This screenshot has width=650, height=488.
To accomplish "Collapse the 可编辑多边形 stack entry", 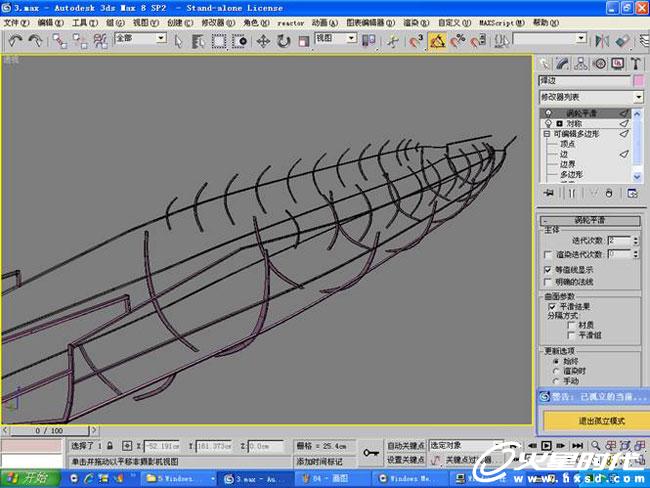I will (x=547, y=134).
